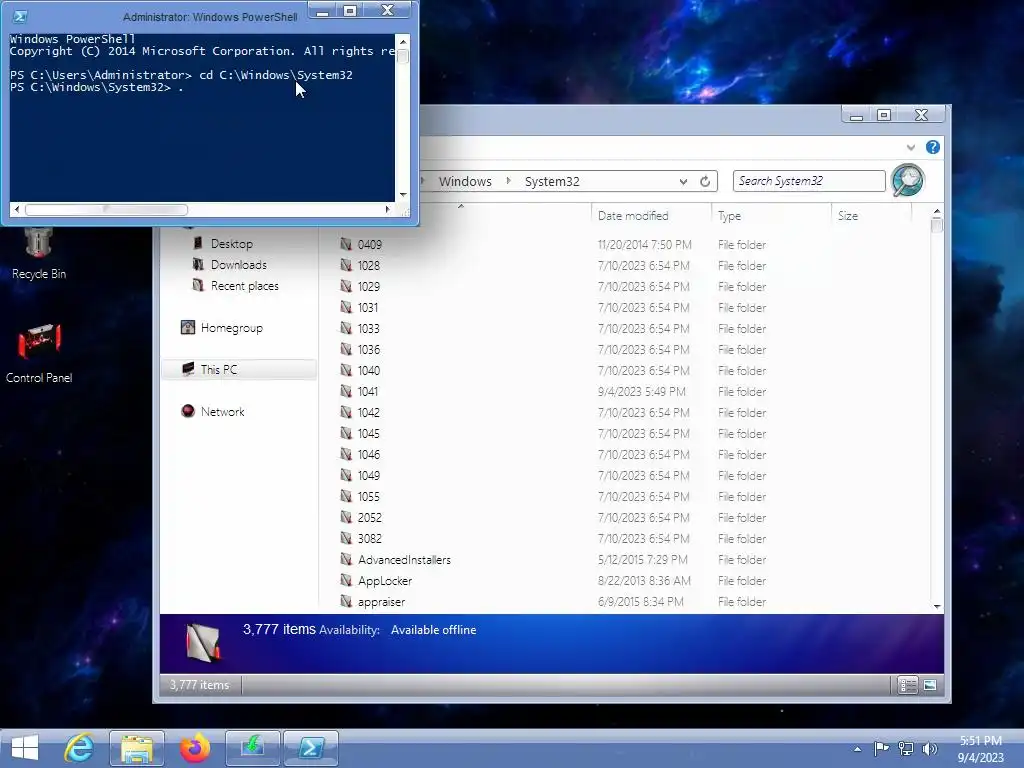1024x768 pixels.
Task: Open the network tray icon
Action: (x=906, y=748)
